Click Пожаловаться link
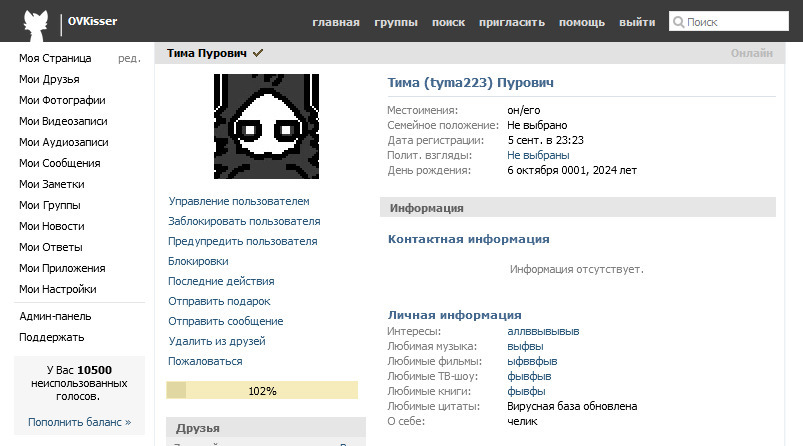 (x=205, y=361)
